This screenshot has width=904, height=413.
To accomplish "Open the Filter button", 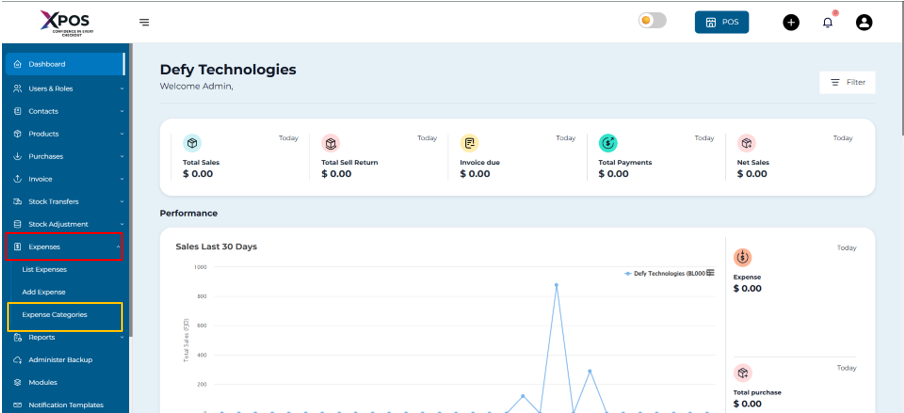I will (847, 82).
